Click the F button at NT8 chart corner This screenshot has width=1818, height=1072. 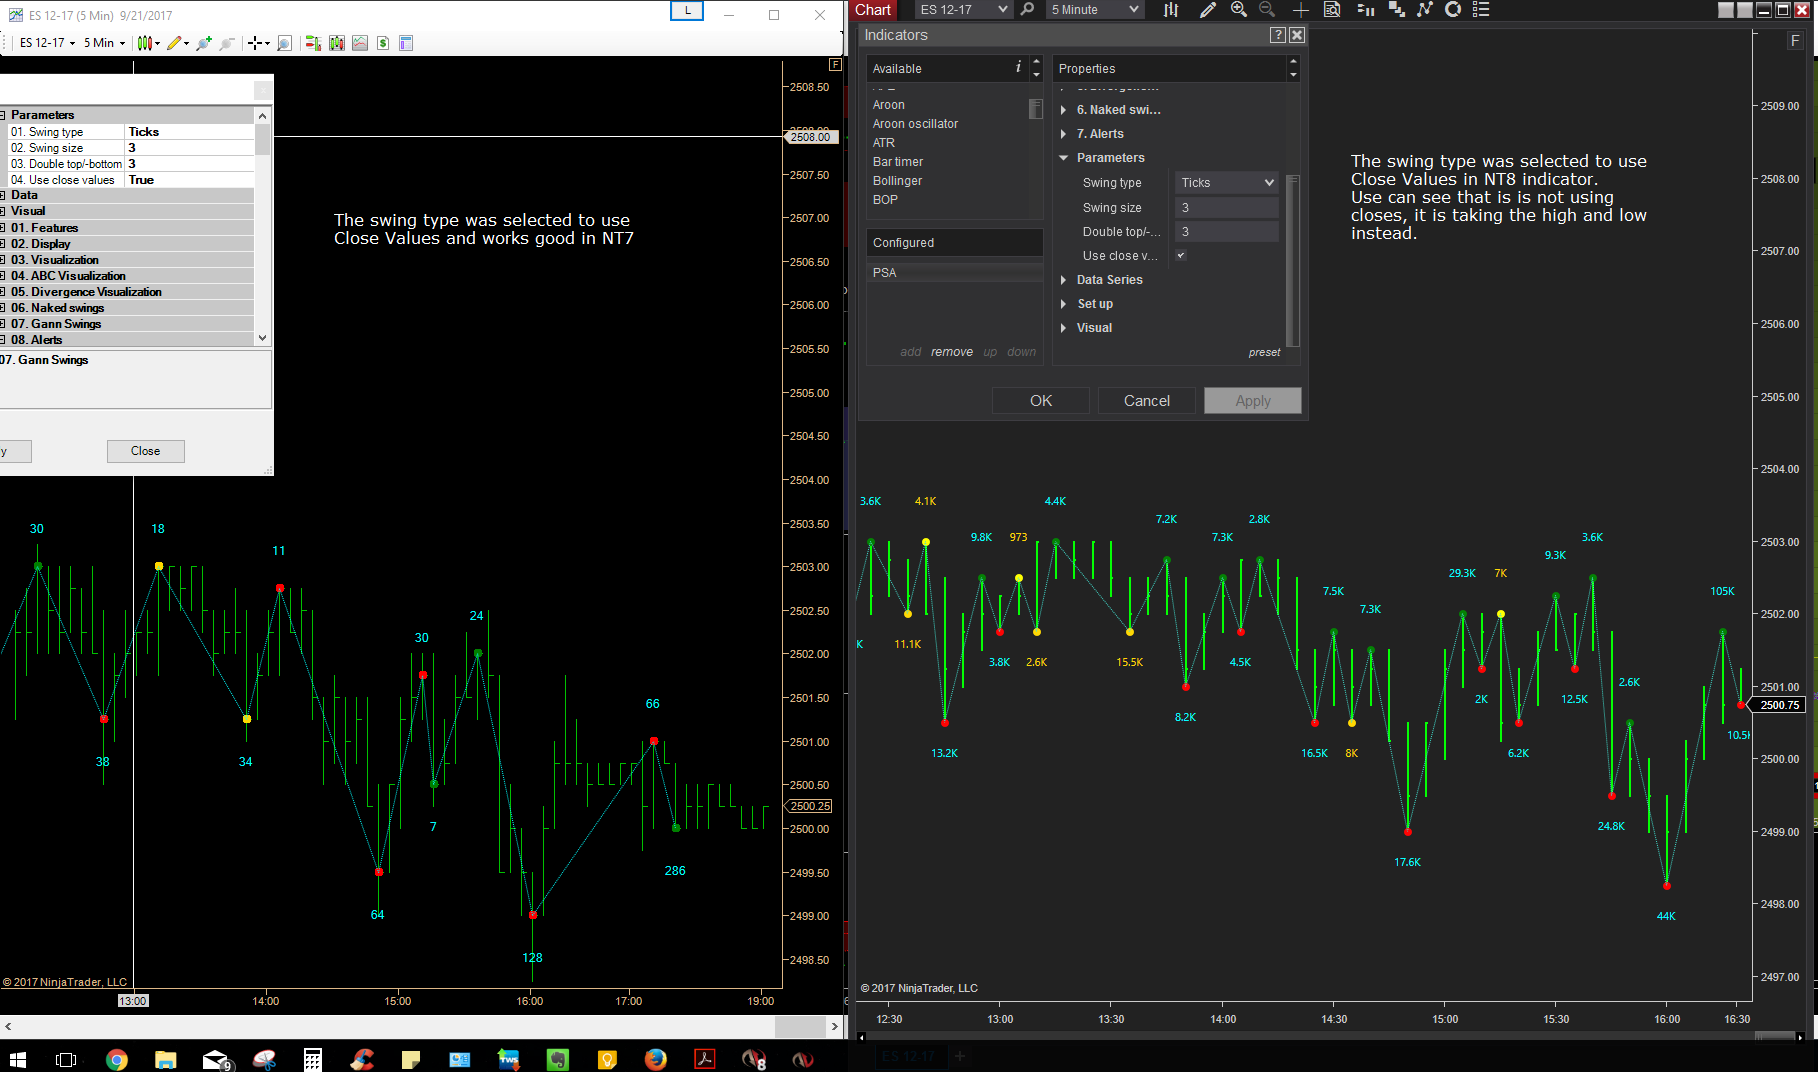coord(1796,41)
